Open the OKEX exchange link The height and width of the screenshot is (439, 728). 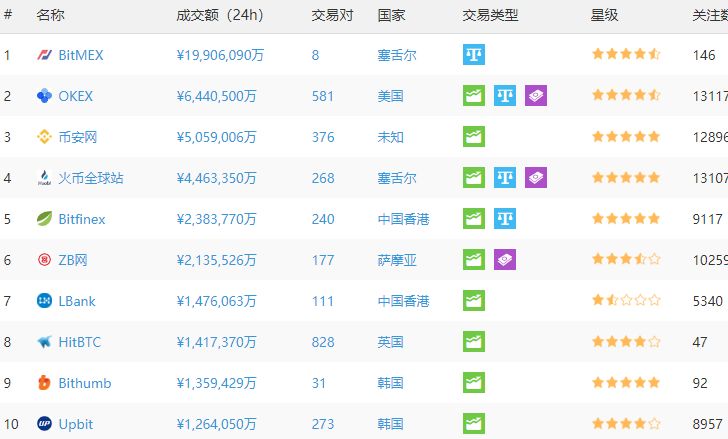76,96
